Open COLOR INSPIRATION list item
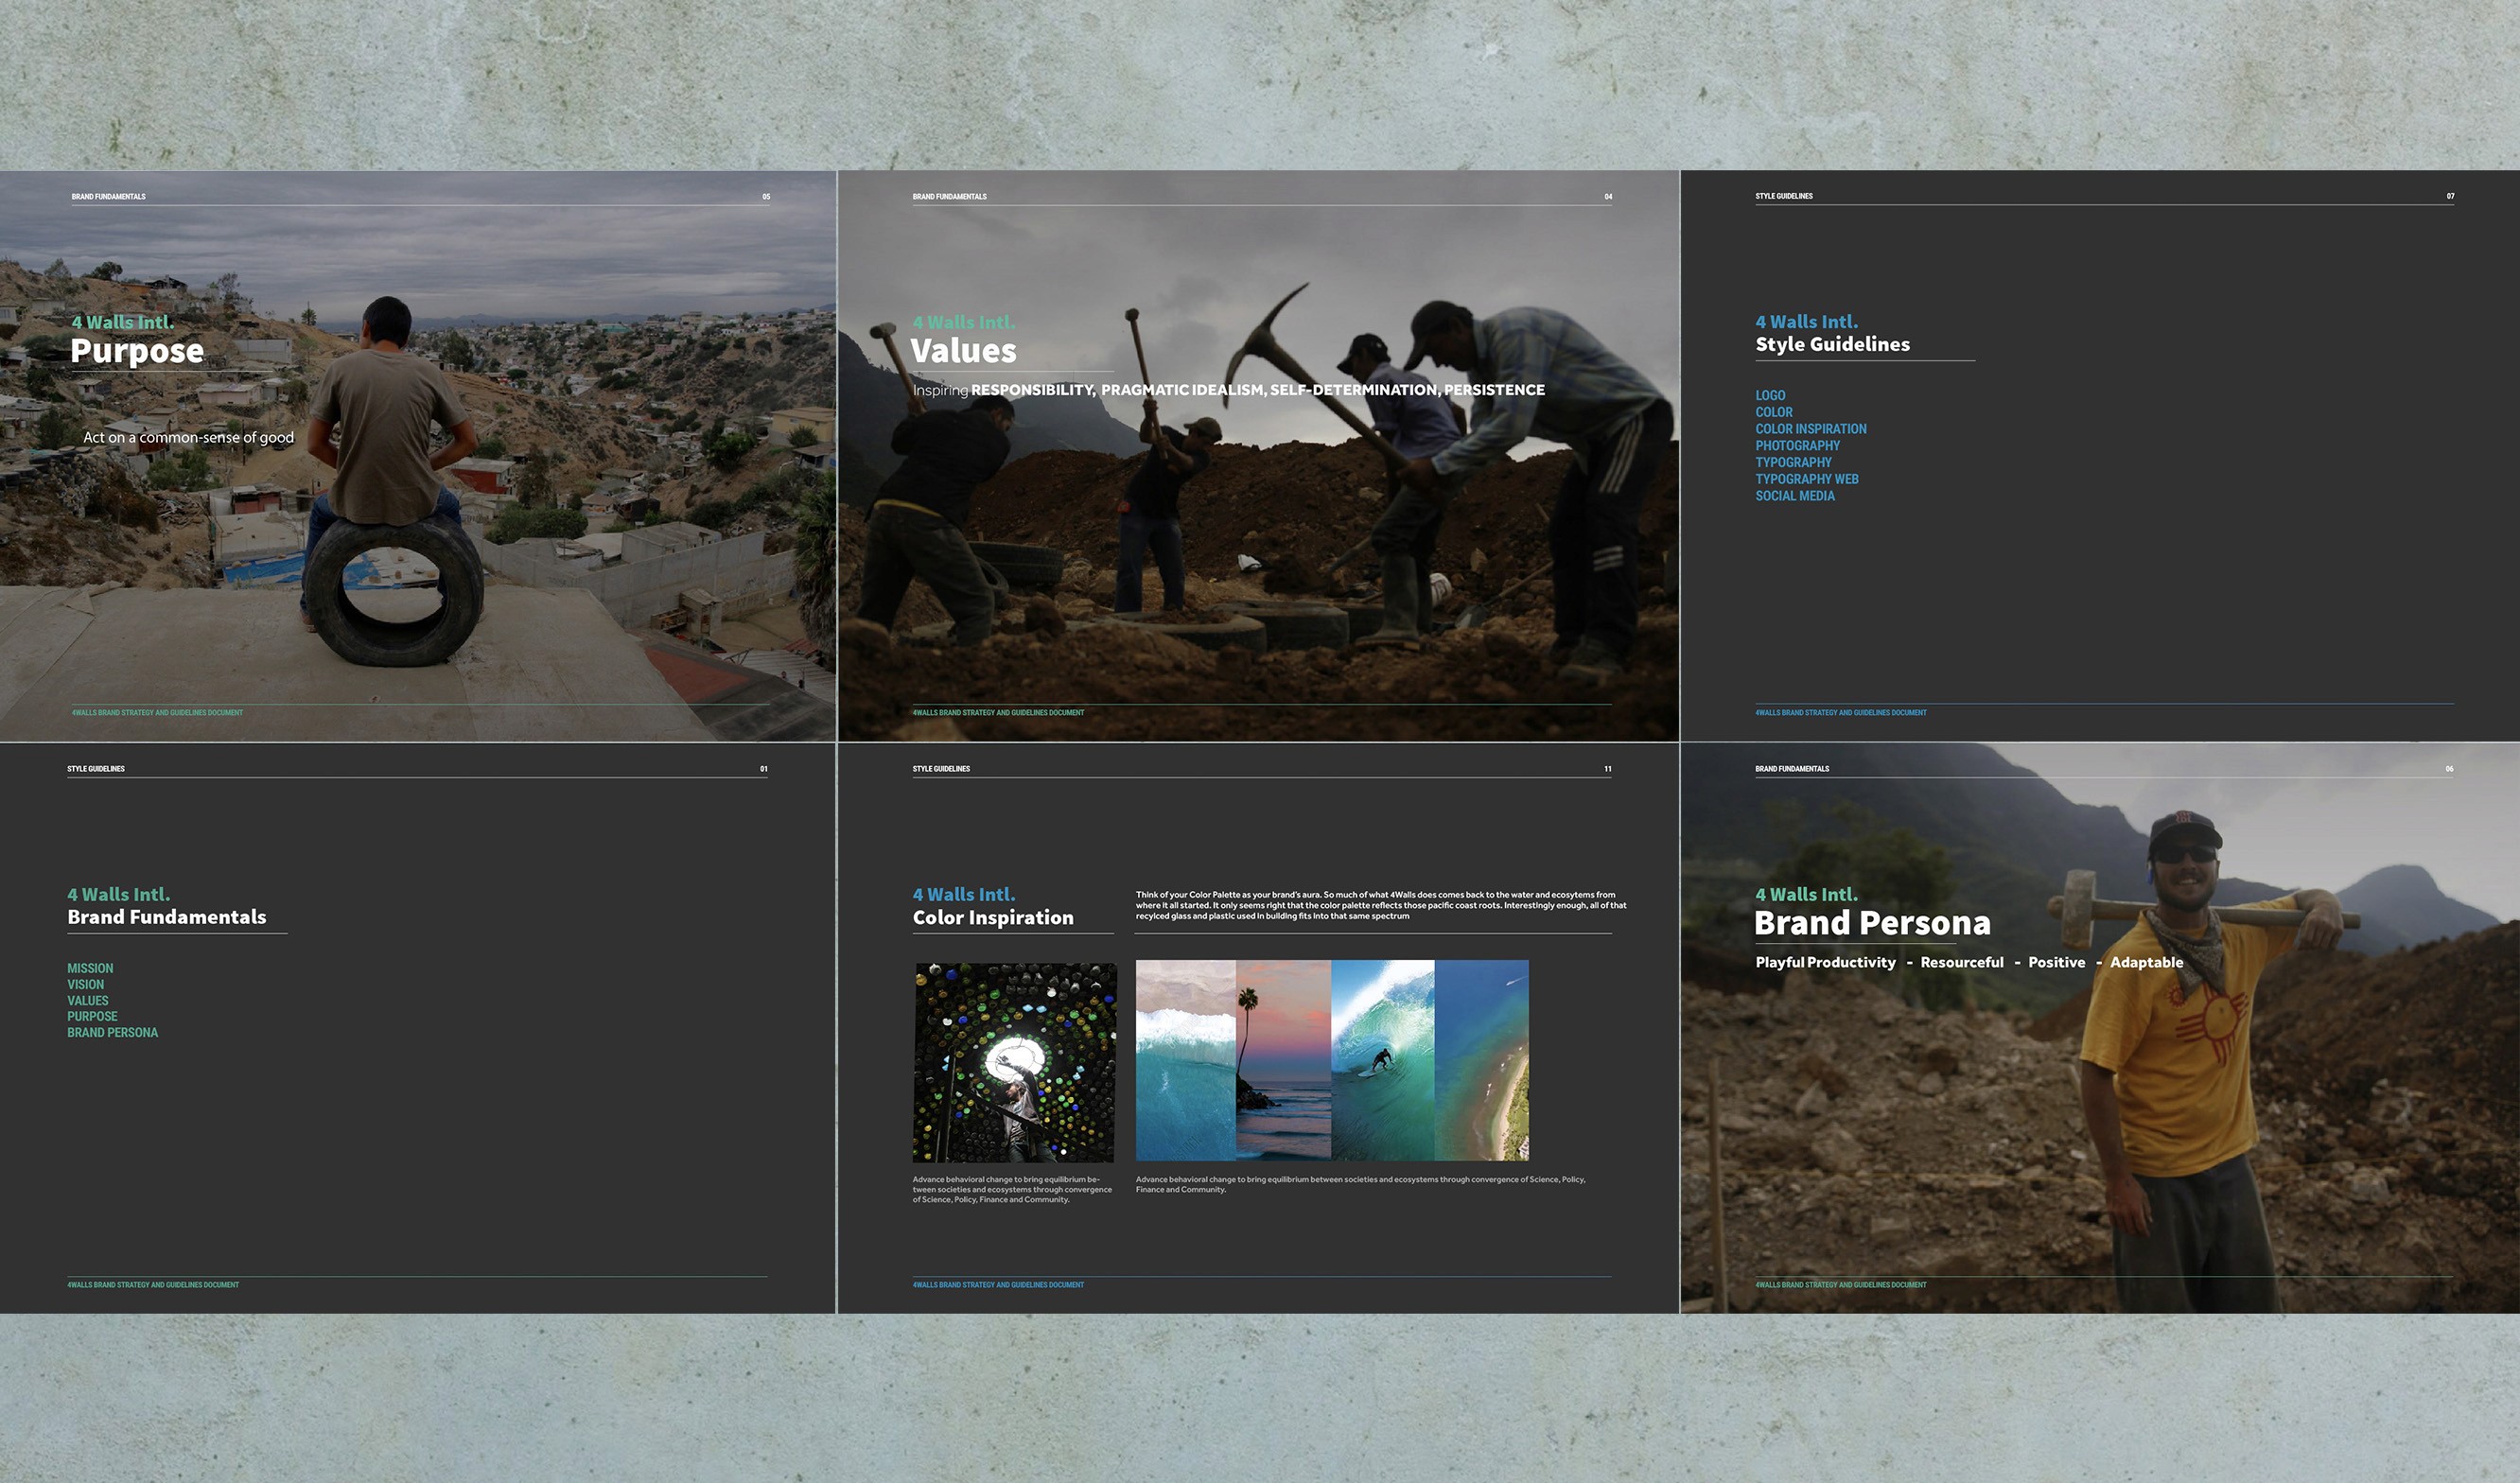The image size is (2520, 1483). [x=1810, y=429]
